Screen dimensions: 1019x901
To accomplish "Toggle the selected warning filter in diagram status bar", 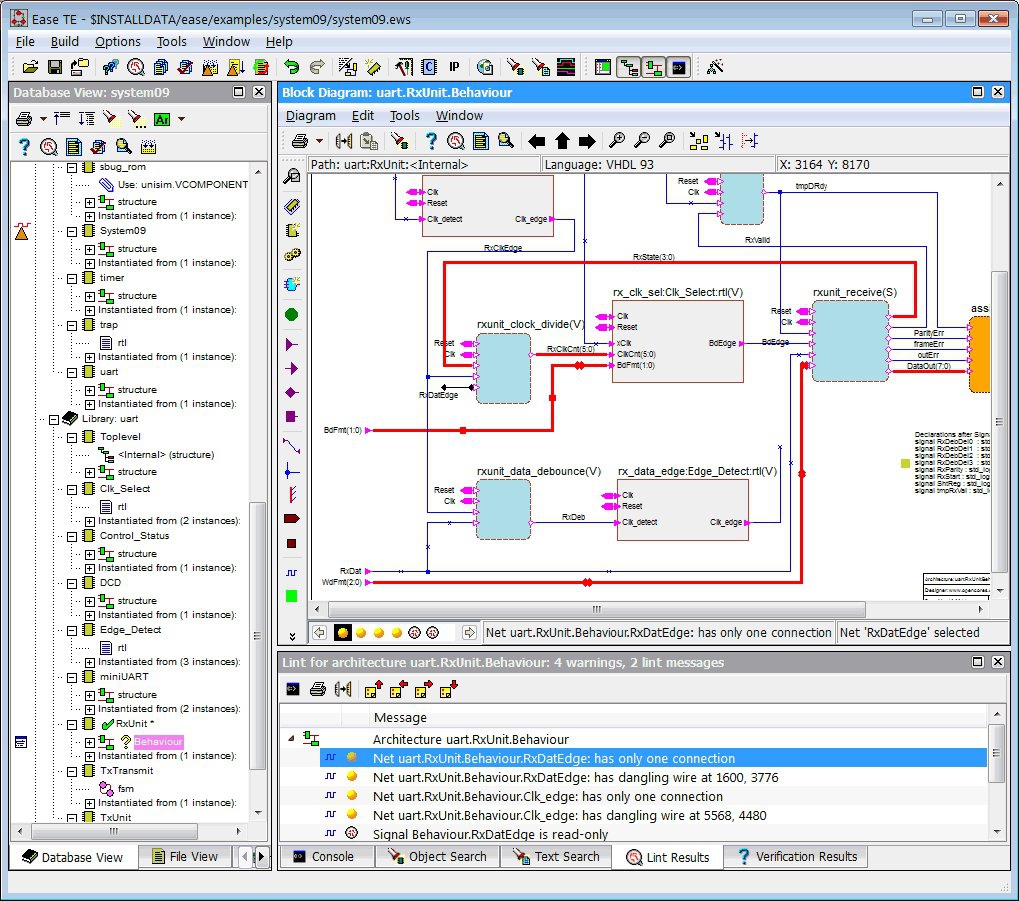I will point(343,632).
